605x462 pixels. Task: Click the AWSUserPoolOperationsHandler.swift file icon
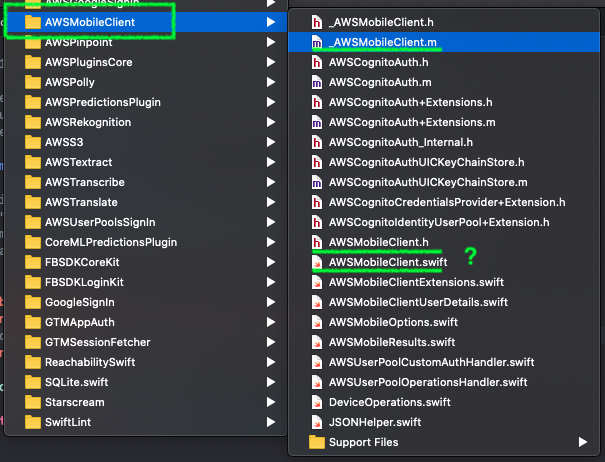tap(317, 382)
